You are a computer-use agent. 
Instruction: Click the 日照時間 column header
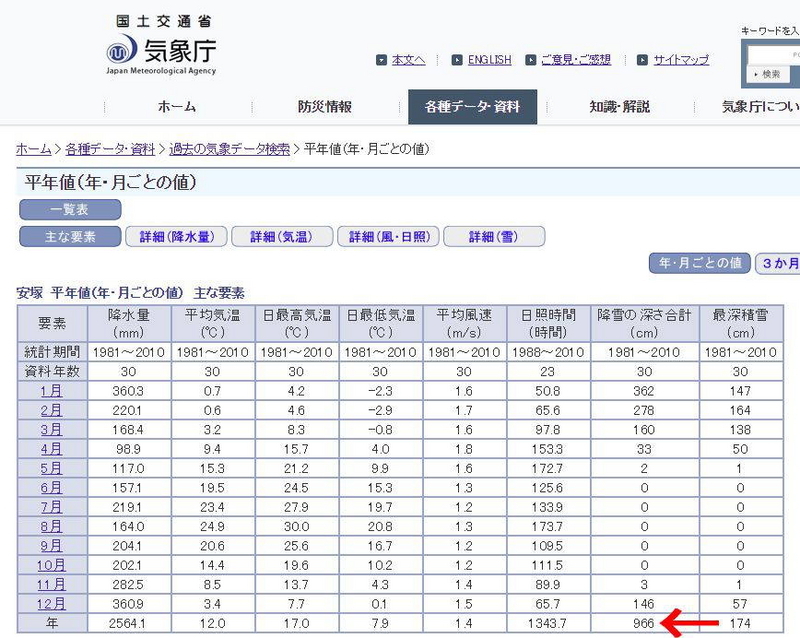point(548,324)
